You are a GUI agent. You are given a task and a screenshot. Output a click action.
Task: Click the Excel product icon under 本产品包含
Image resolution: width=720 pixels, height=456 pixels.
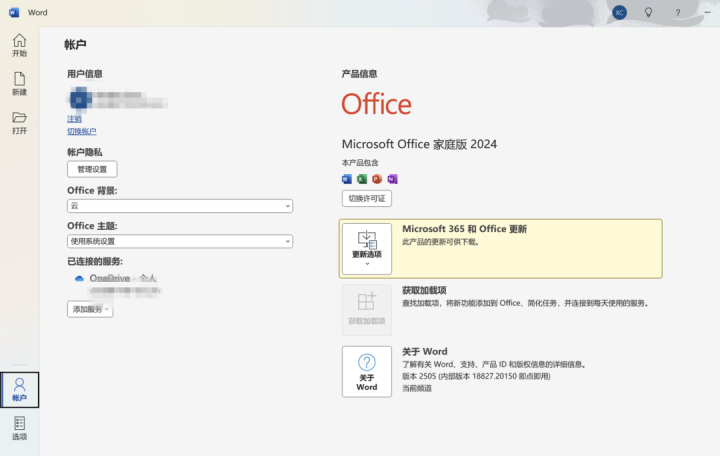[362, 179]
